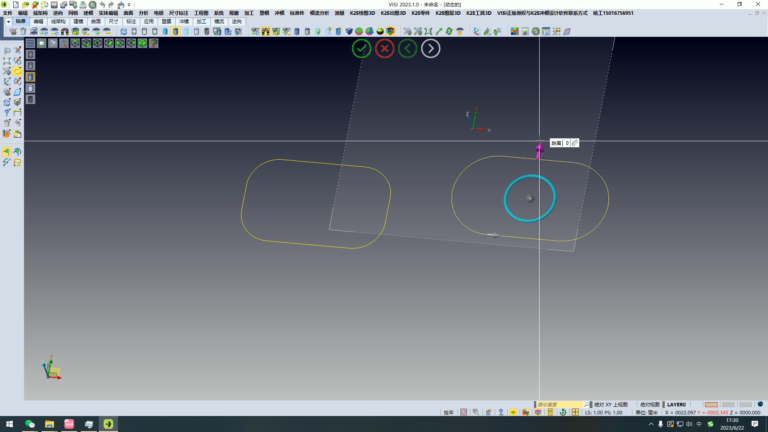Advance using the white right-arrow circle

click(x=431, y=48)
